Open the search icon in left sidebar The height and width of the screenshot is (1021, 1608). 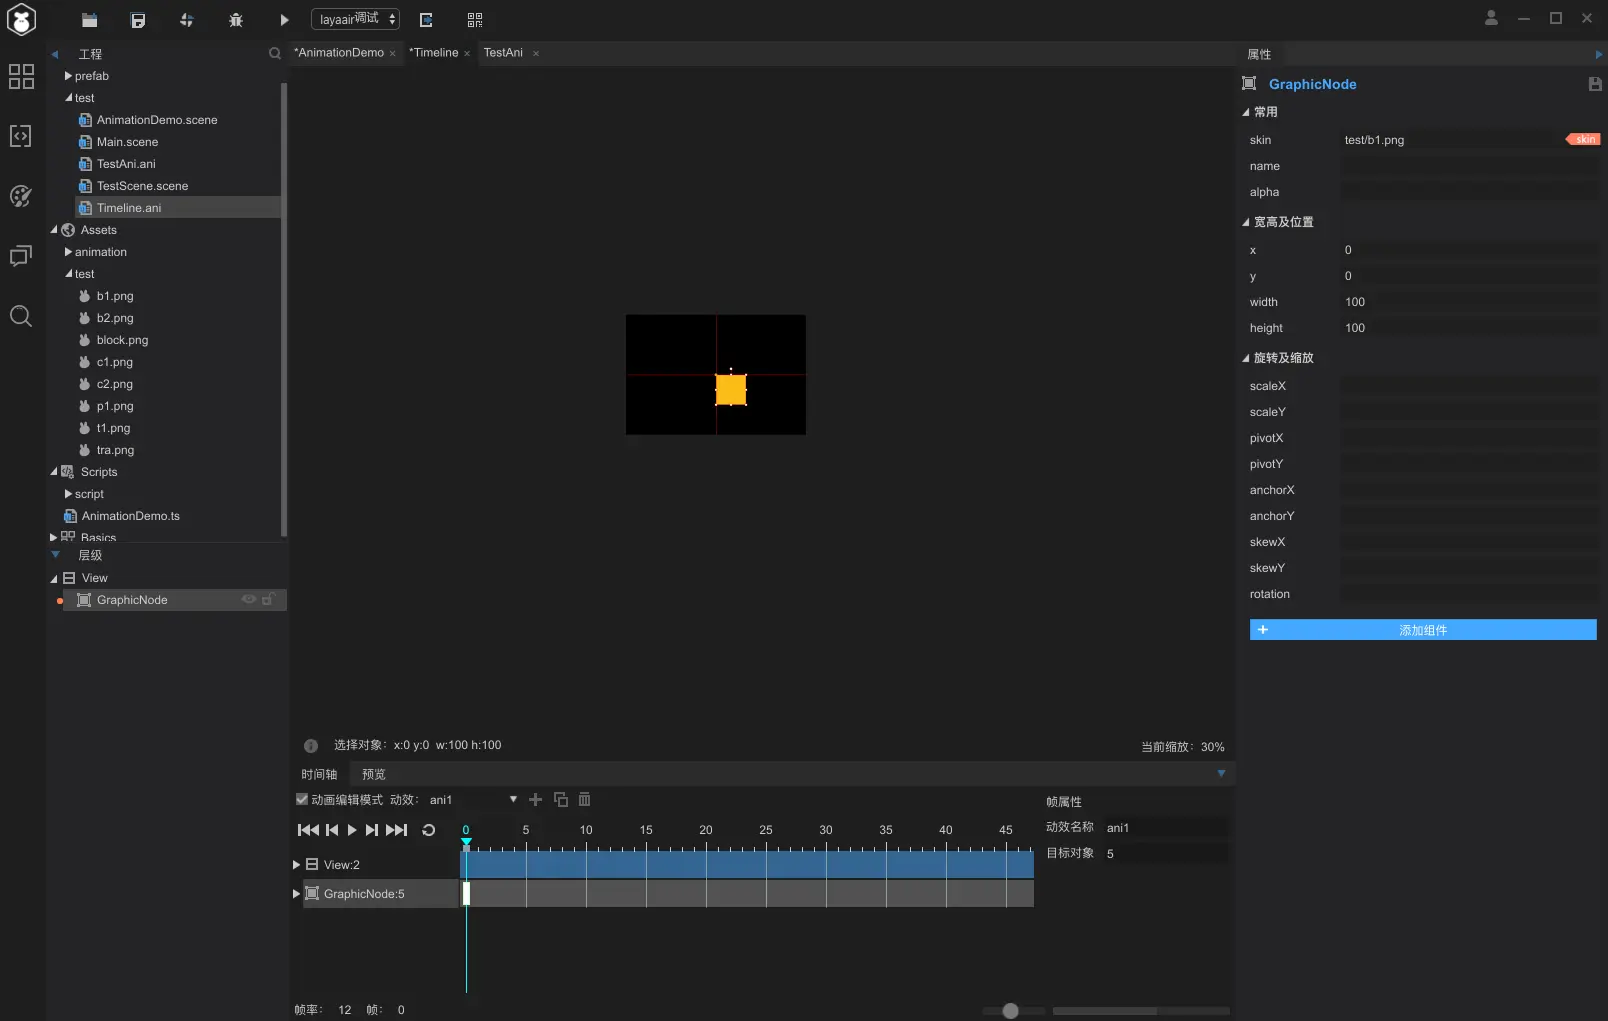point(21,317)
